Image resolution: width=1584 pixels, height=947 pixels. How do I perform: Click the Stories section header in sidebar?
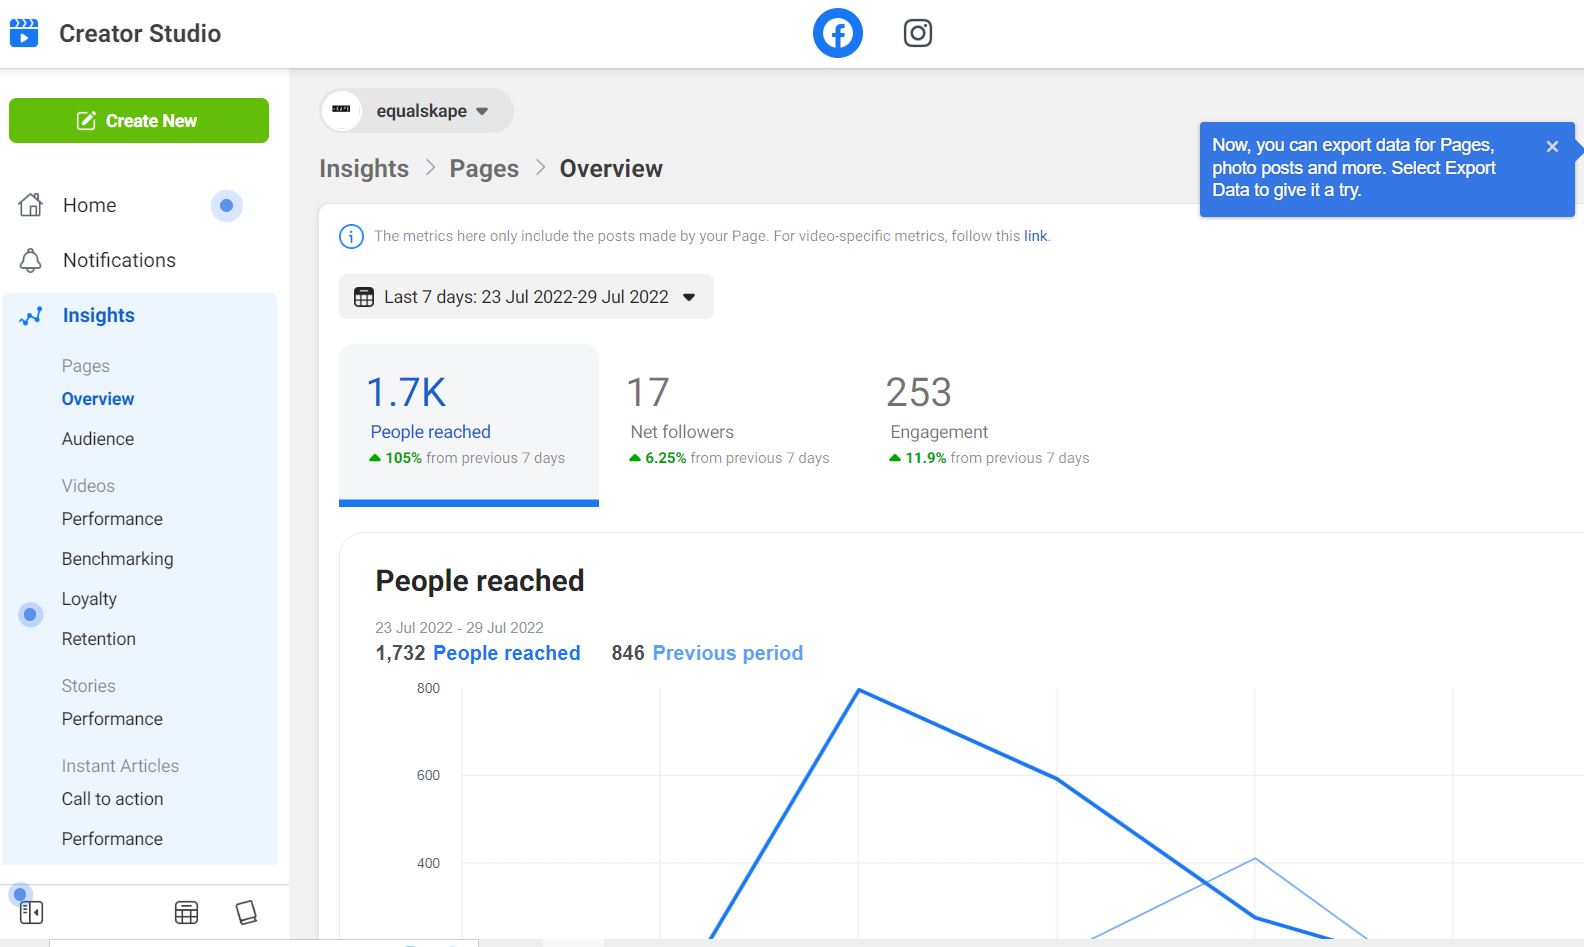pyautogui.click(x=88, y=686)
